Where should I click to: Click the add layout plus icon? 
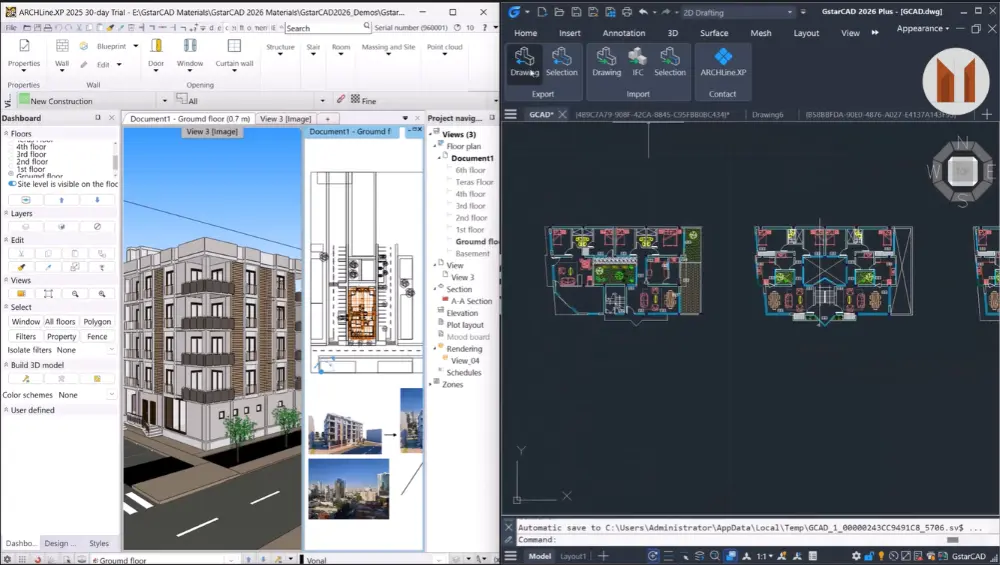point(603,556)
